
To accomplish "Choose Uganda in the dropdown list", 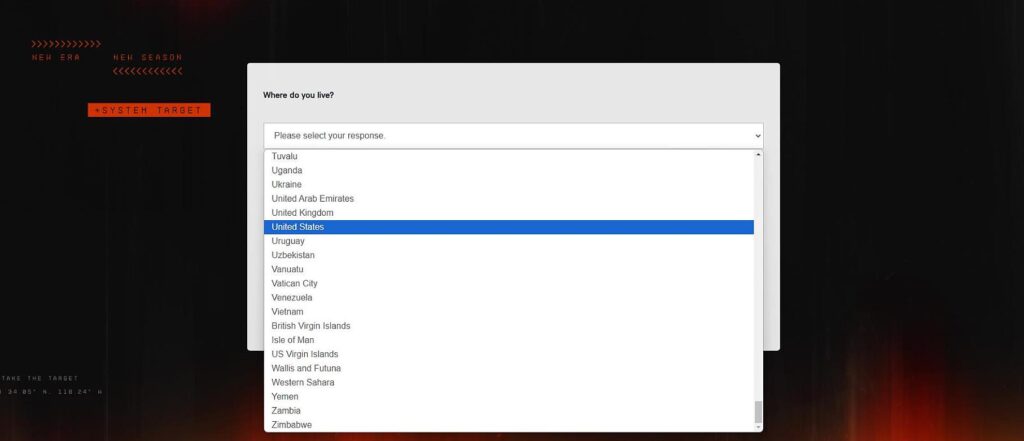I will [287, 171].
